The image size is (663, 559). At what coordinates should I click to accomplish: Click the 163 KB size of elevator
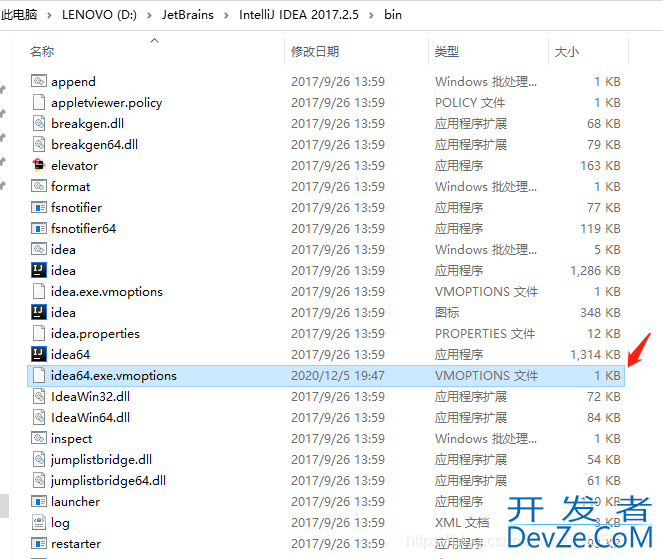600,165
